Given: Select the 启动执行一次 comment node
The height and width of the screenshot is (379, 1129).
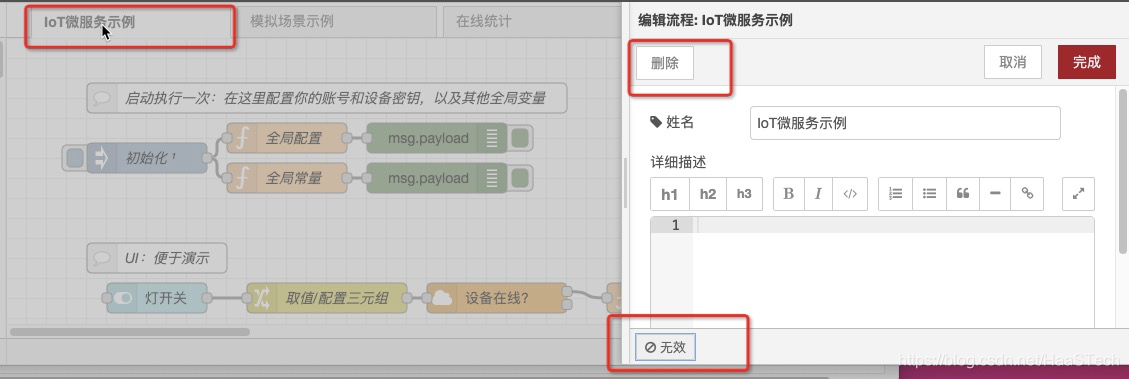Looking at the screenshot, I should 327,98.
